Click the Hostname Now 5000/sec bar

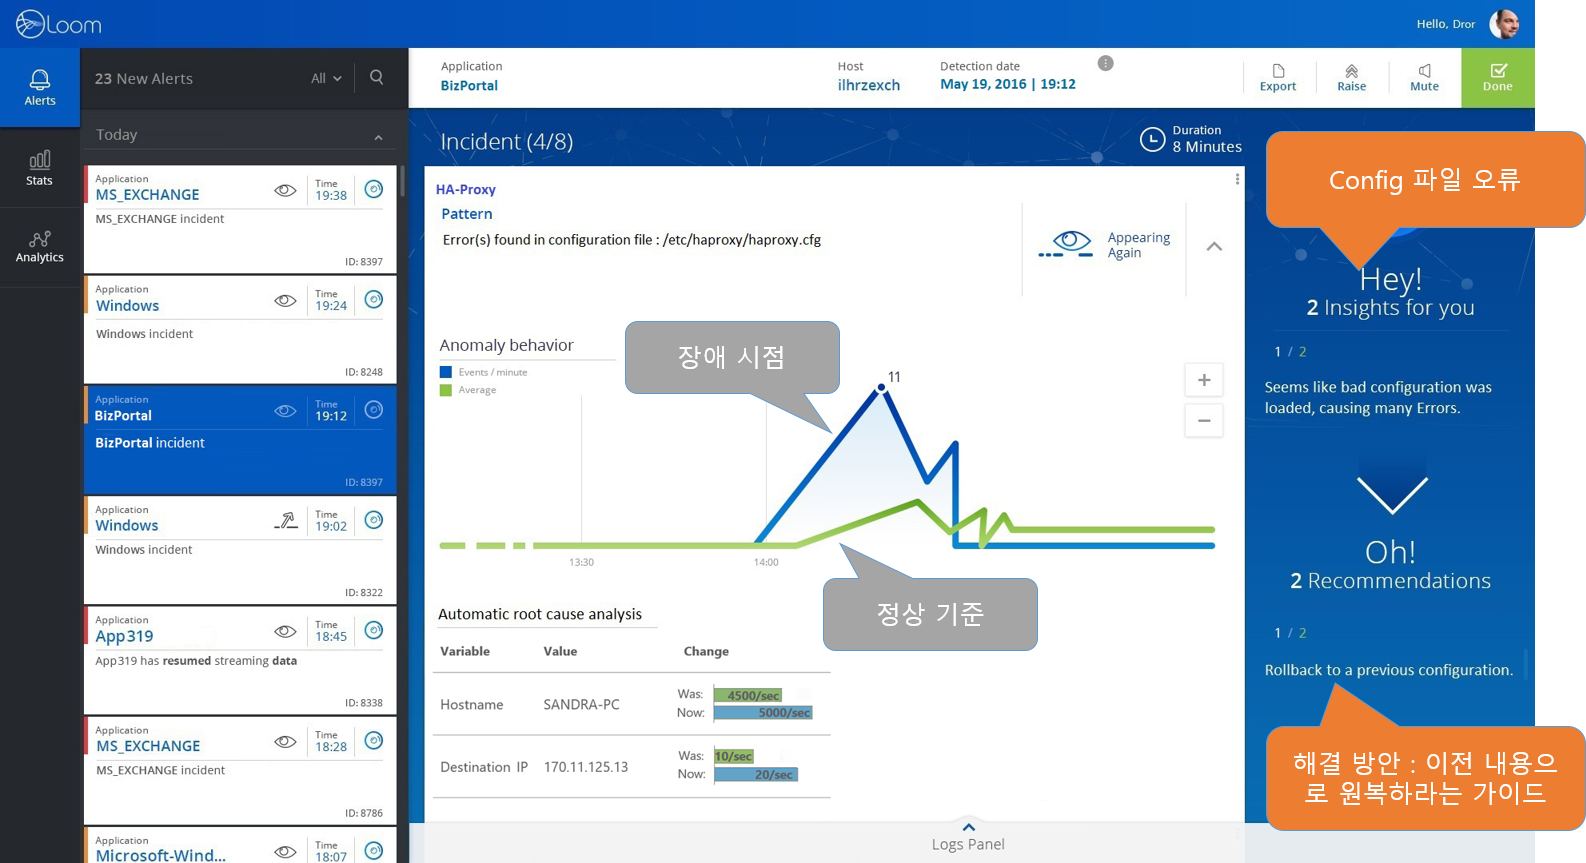pyautogui.click(x=763, y=713)
